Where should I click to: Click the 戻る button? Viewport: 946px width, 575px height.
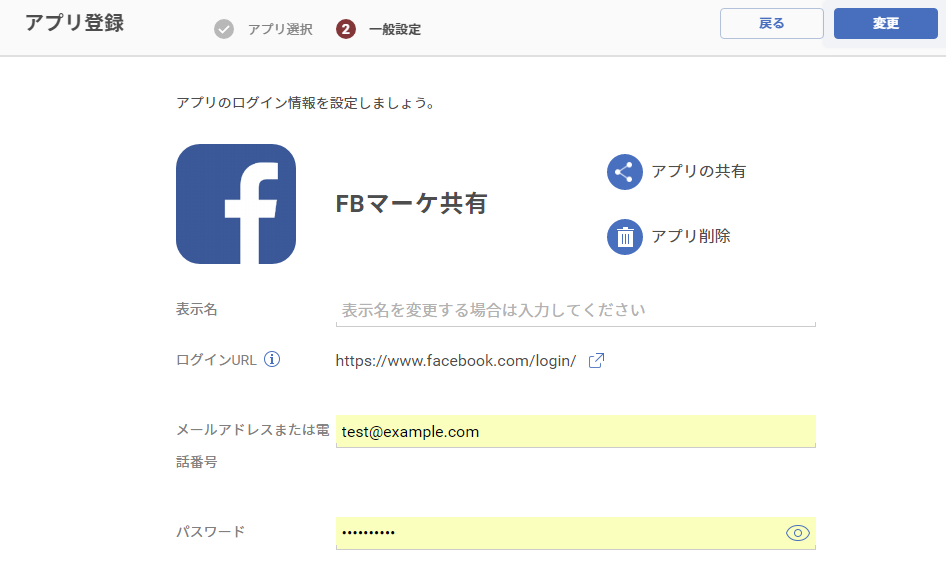(772, 24)
